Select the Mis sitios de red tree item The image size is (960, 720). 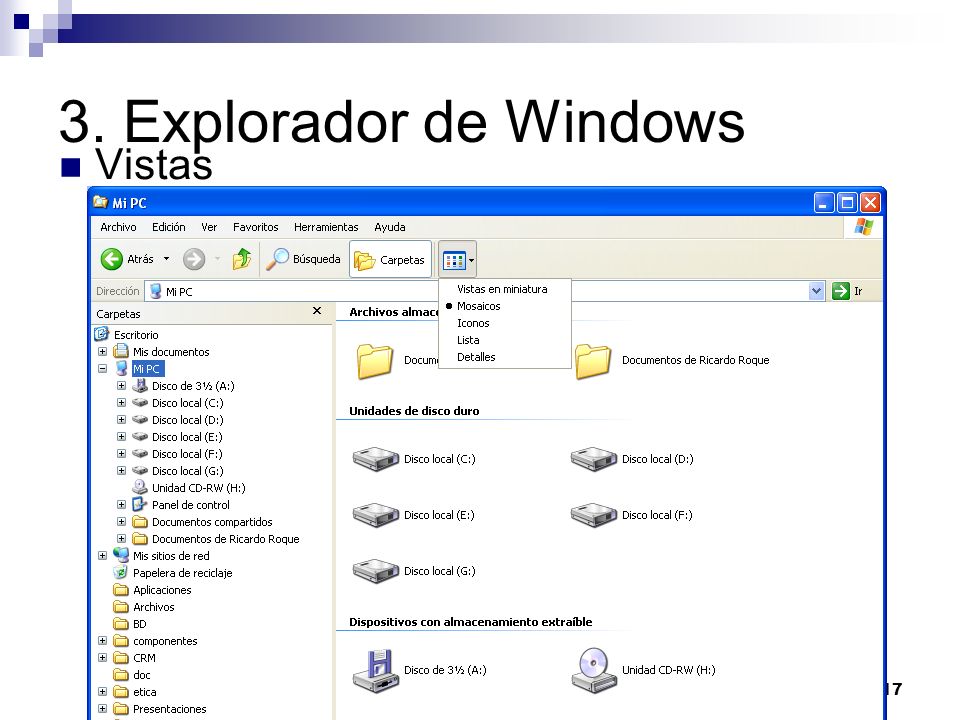point(171,556)
